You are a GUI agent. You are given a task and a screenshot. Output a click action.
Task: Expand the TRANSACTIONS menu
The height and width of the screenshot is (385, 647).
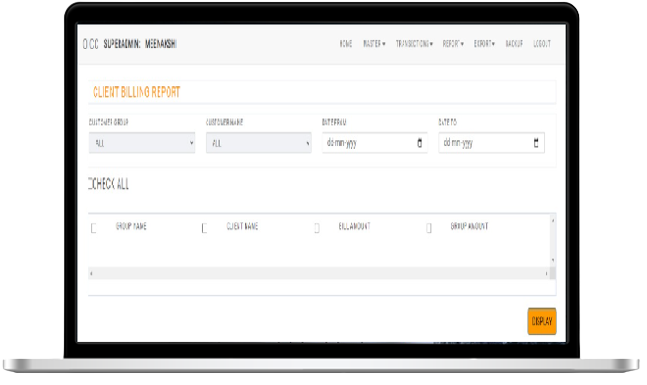(414, 44)
